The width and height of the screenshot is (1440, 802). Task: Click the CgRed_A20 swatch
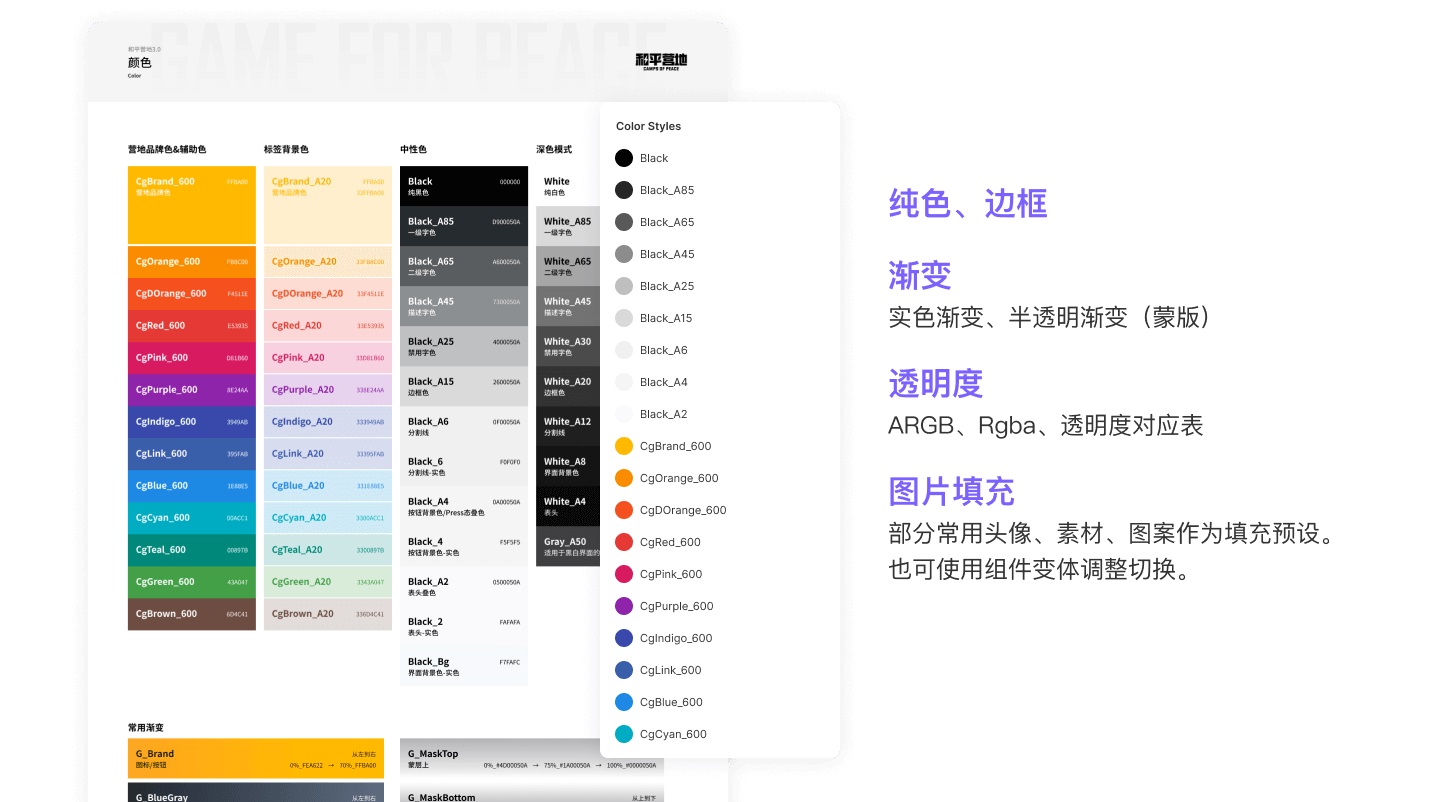328,326
